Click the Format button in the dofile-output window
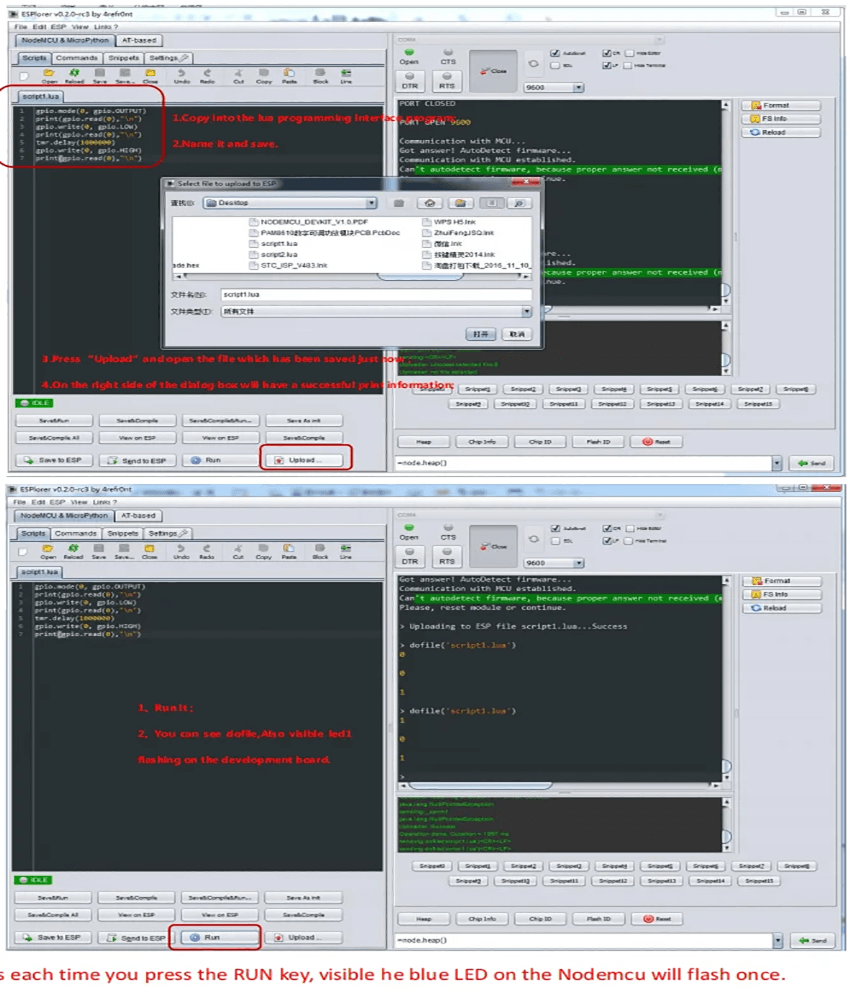This screenshot has height=988, width=850. tap(781, 581)
